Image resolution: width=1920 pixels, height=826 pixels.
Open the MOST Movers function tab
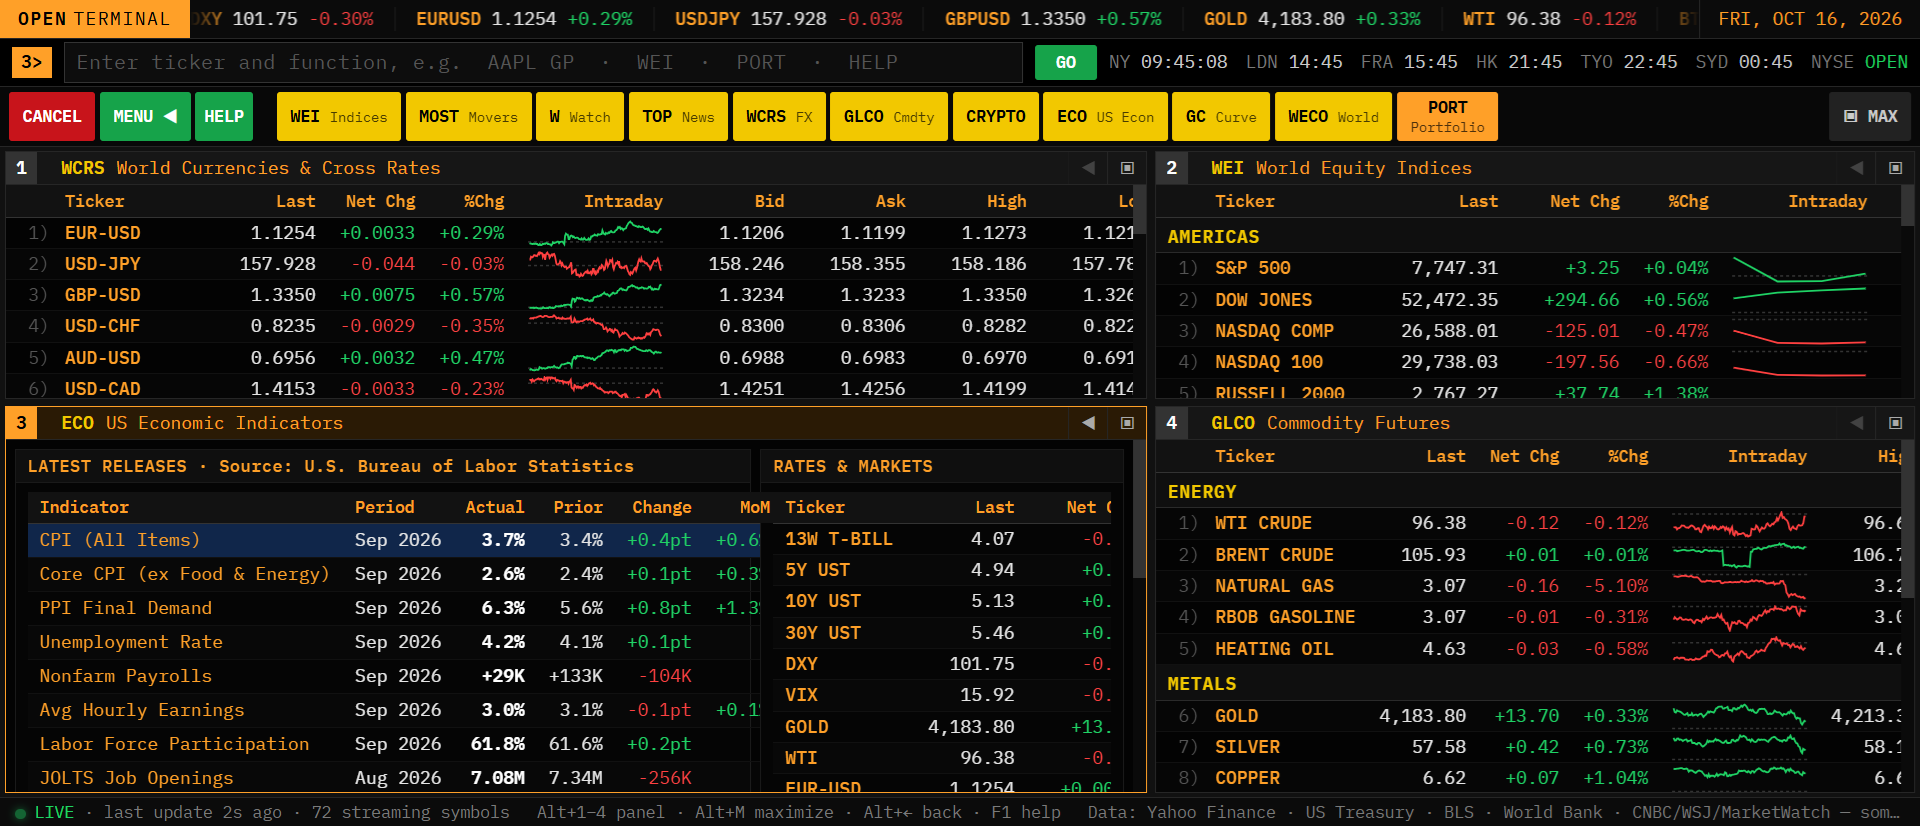coord(469,116)
